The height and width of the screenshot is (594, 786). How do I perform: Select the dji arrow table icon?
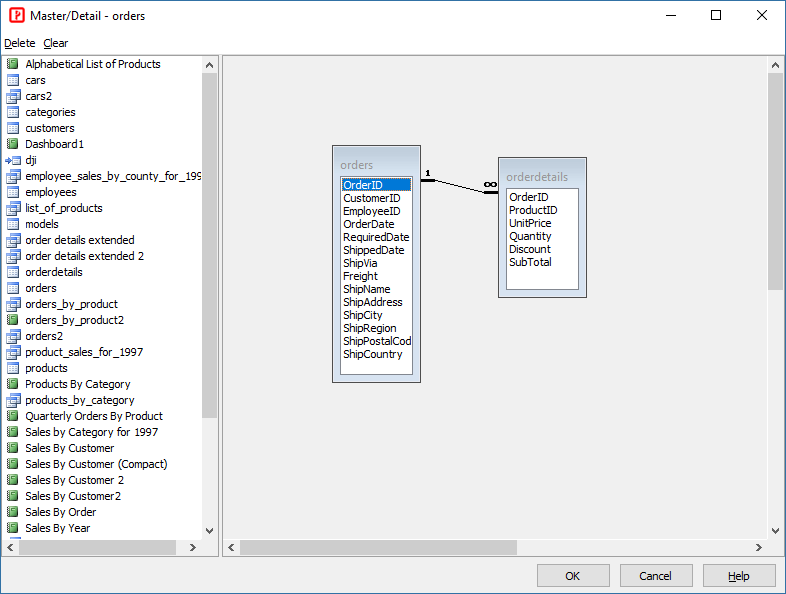[x=13, y=160]
